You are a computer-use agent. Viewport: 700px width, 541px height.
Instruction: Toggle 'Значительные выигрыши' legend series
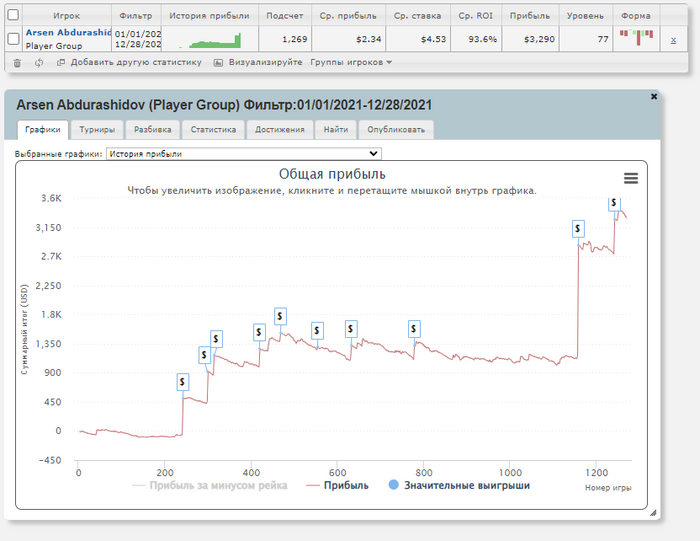459,485
